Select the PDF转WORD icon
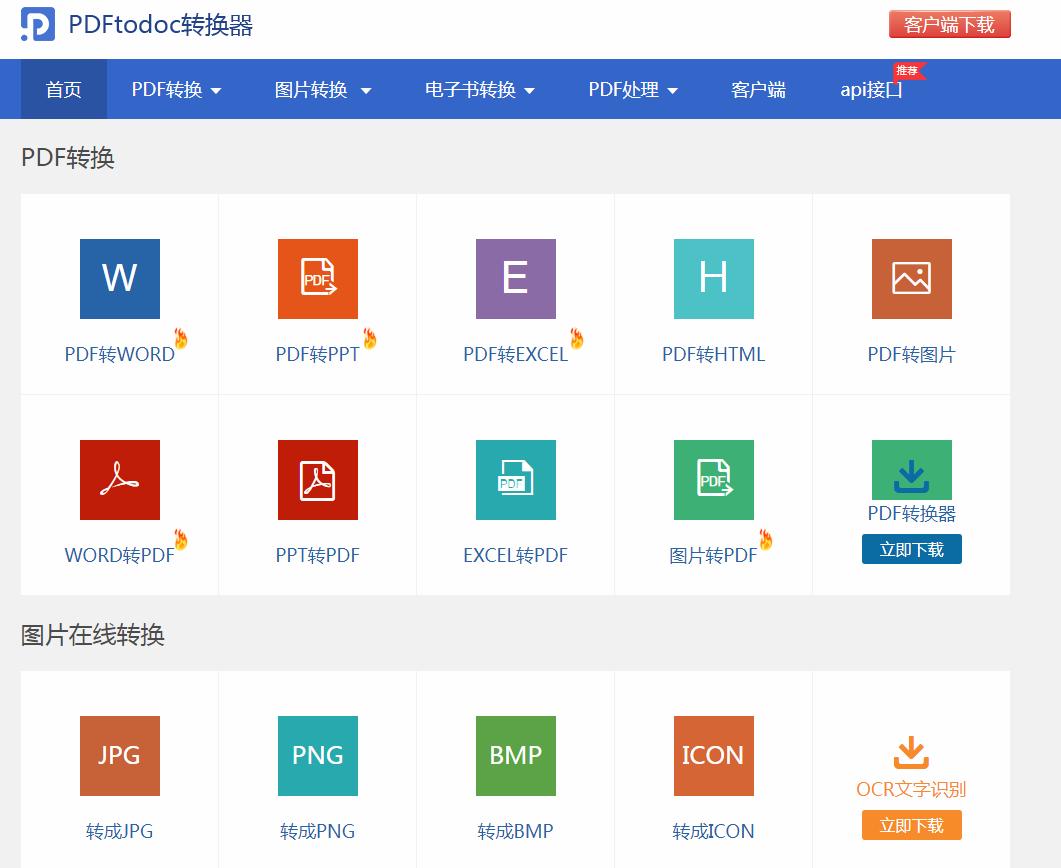This screenshot has height=868, width=1061. (x=119, y=278)
